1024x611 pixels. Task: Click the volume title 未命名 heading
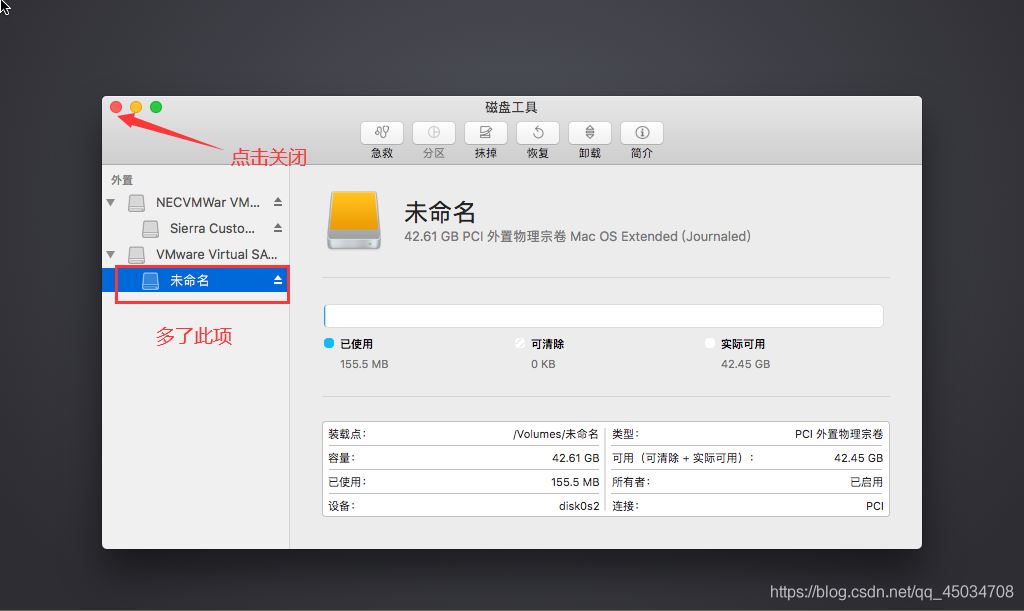pos(440,212)
